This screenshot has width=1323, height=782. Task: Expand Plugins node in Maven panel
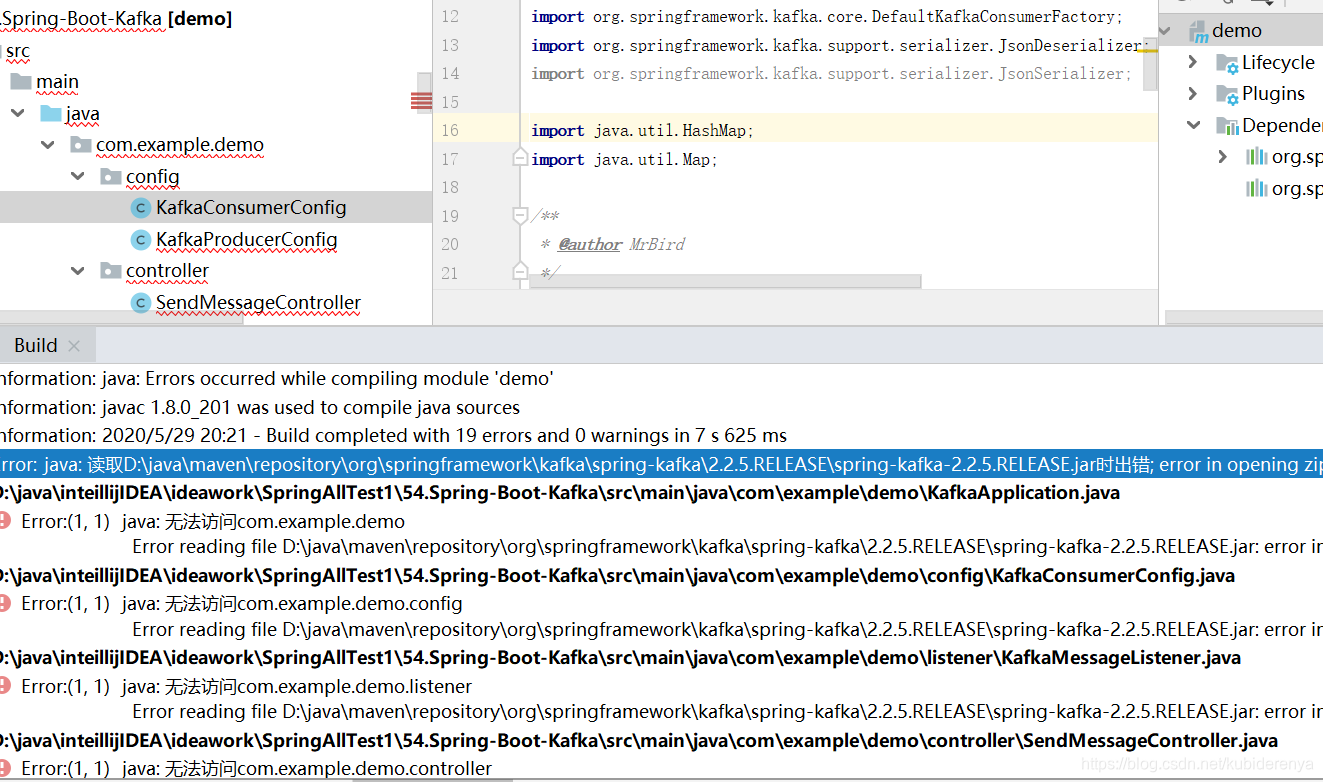(x=1192, y=93)
